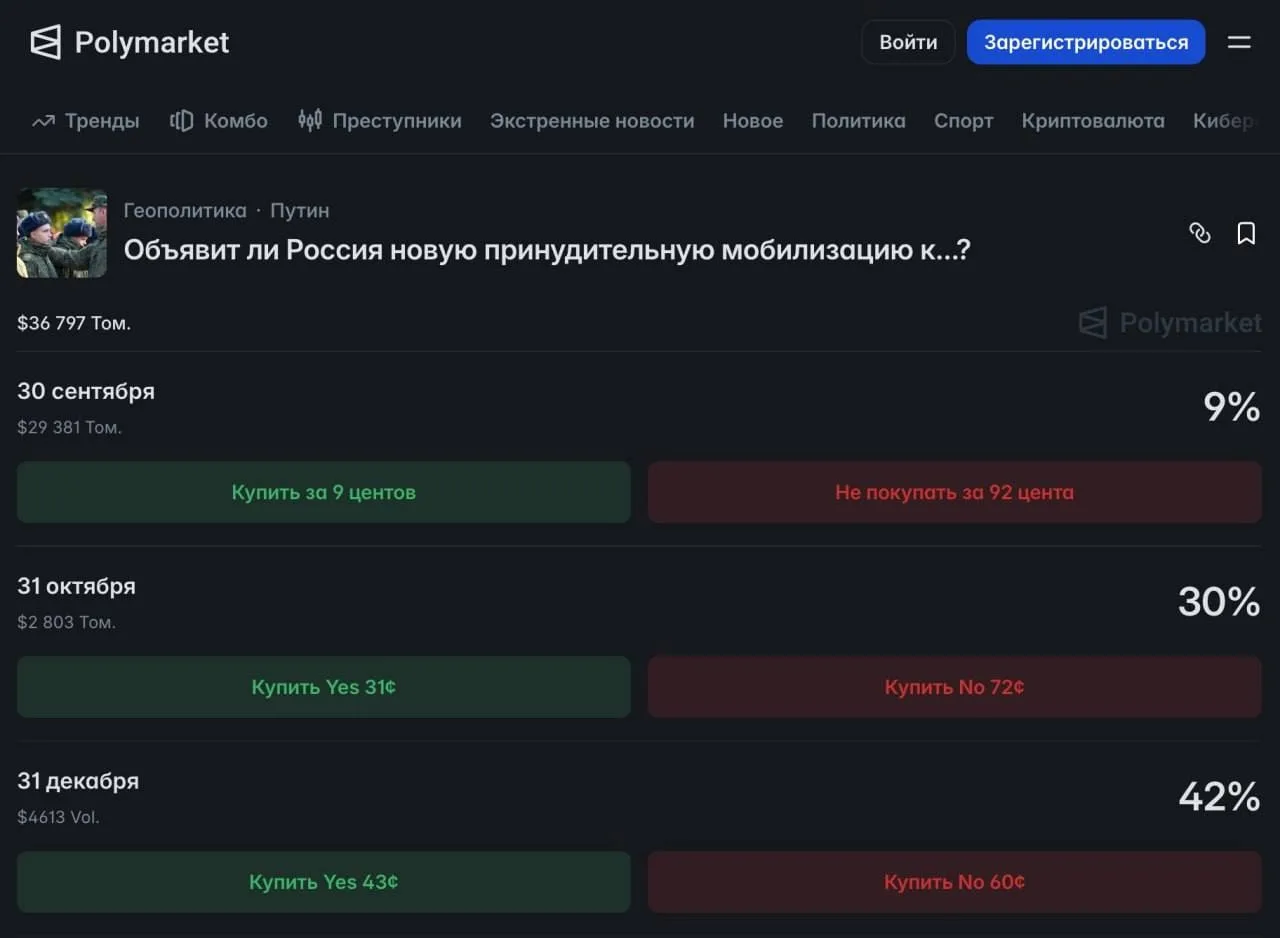
Task: Go to the Экстренные новости tab
Action: [x=592, y=121]
